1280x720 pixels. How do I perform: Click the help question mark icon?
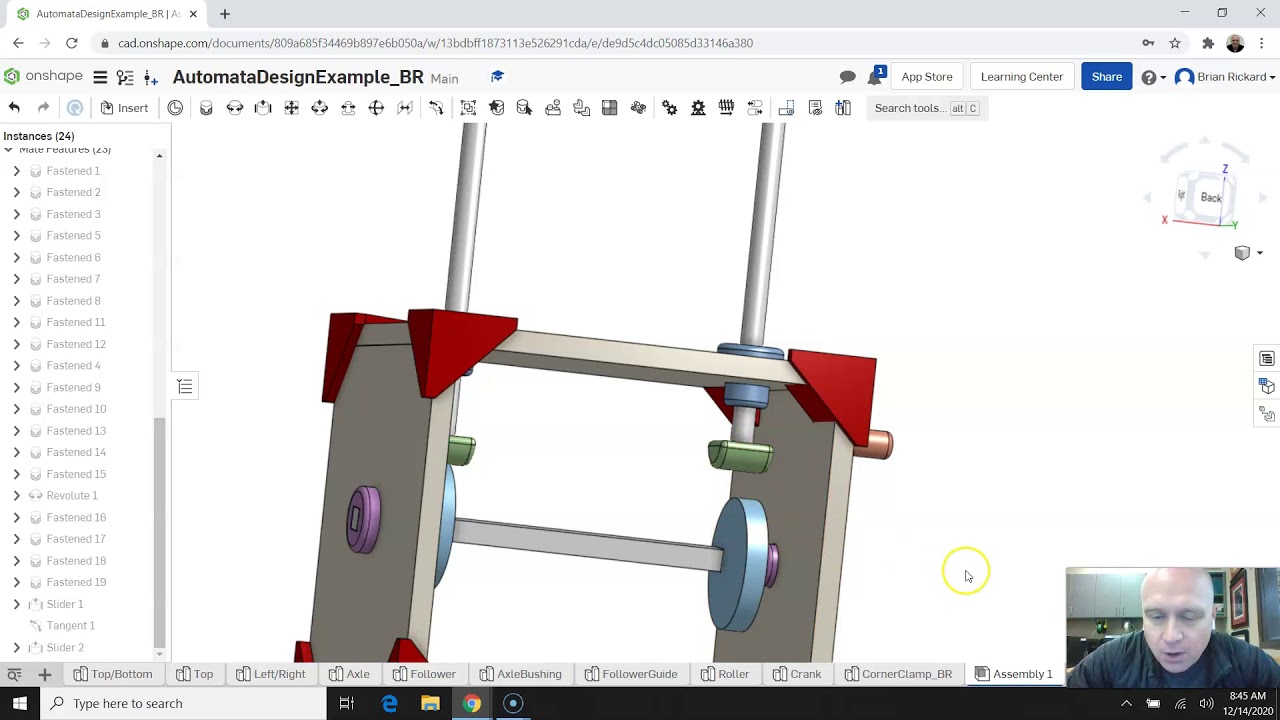click(1149, 77)
